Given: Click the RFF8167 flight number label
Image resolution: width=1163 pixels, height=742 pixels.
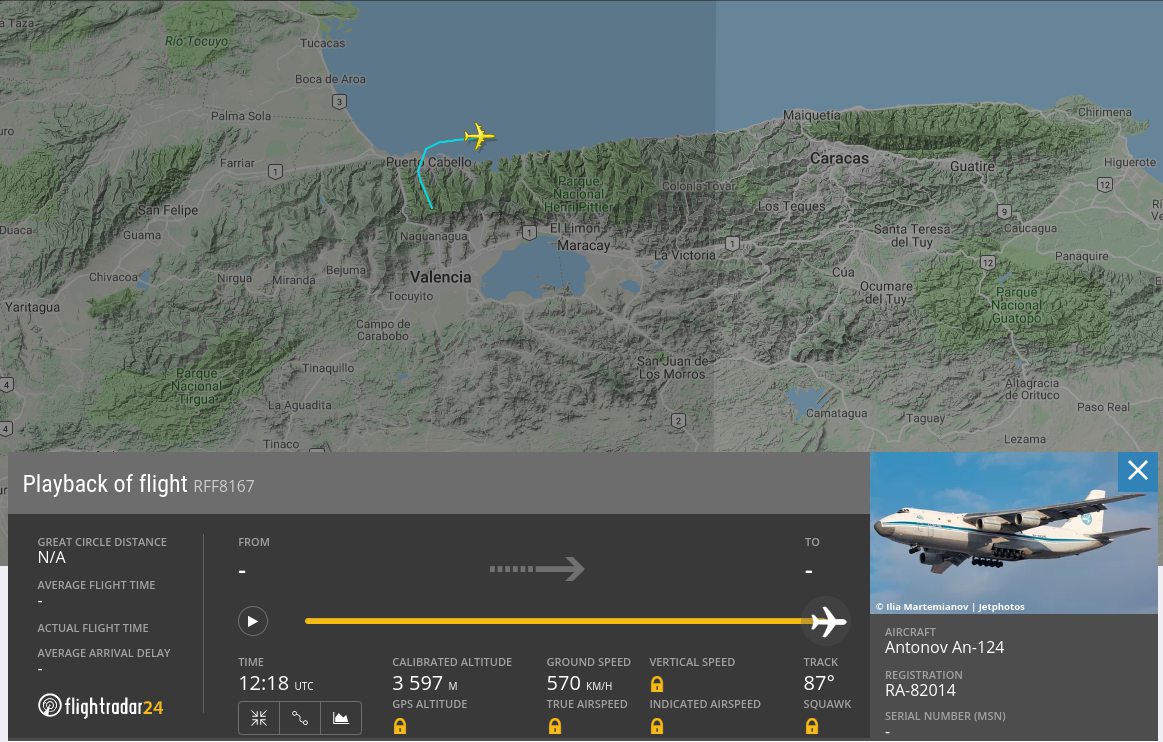Looking at the screenshot, I should (x=224, y=486).
